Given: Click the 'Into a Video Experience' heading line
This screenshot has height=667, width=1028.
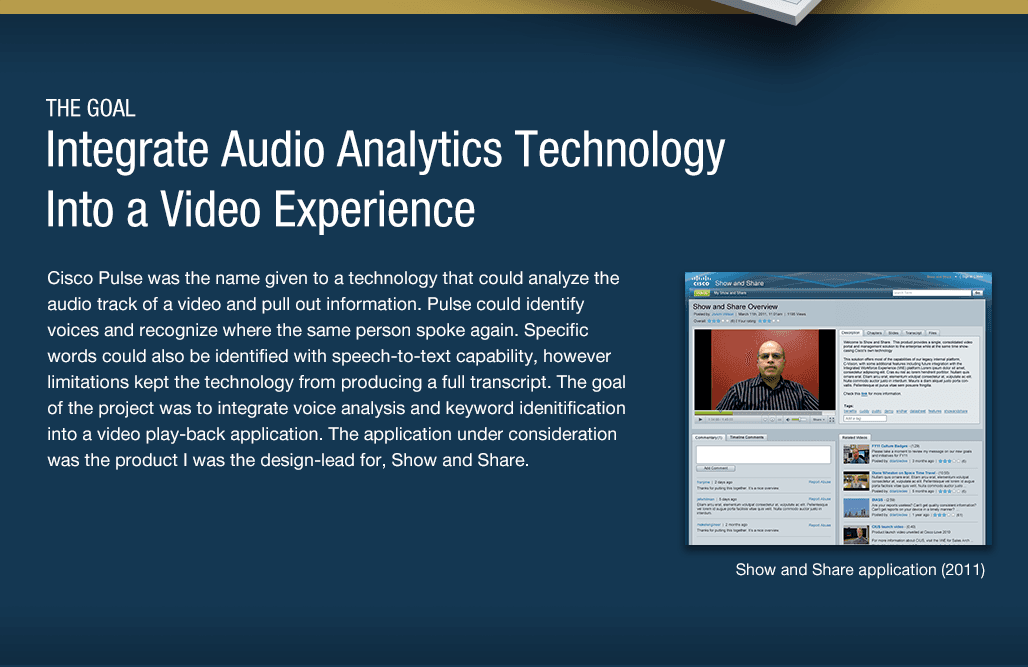Looking at the screenshot, I should click(x=260, y=209).
